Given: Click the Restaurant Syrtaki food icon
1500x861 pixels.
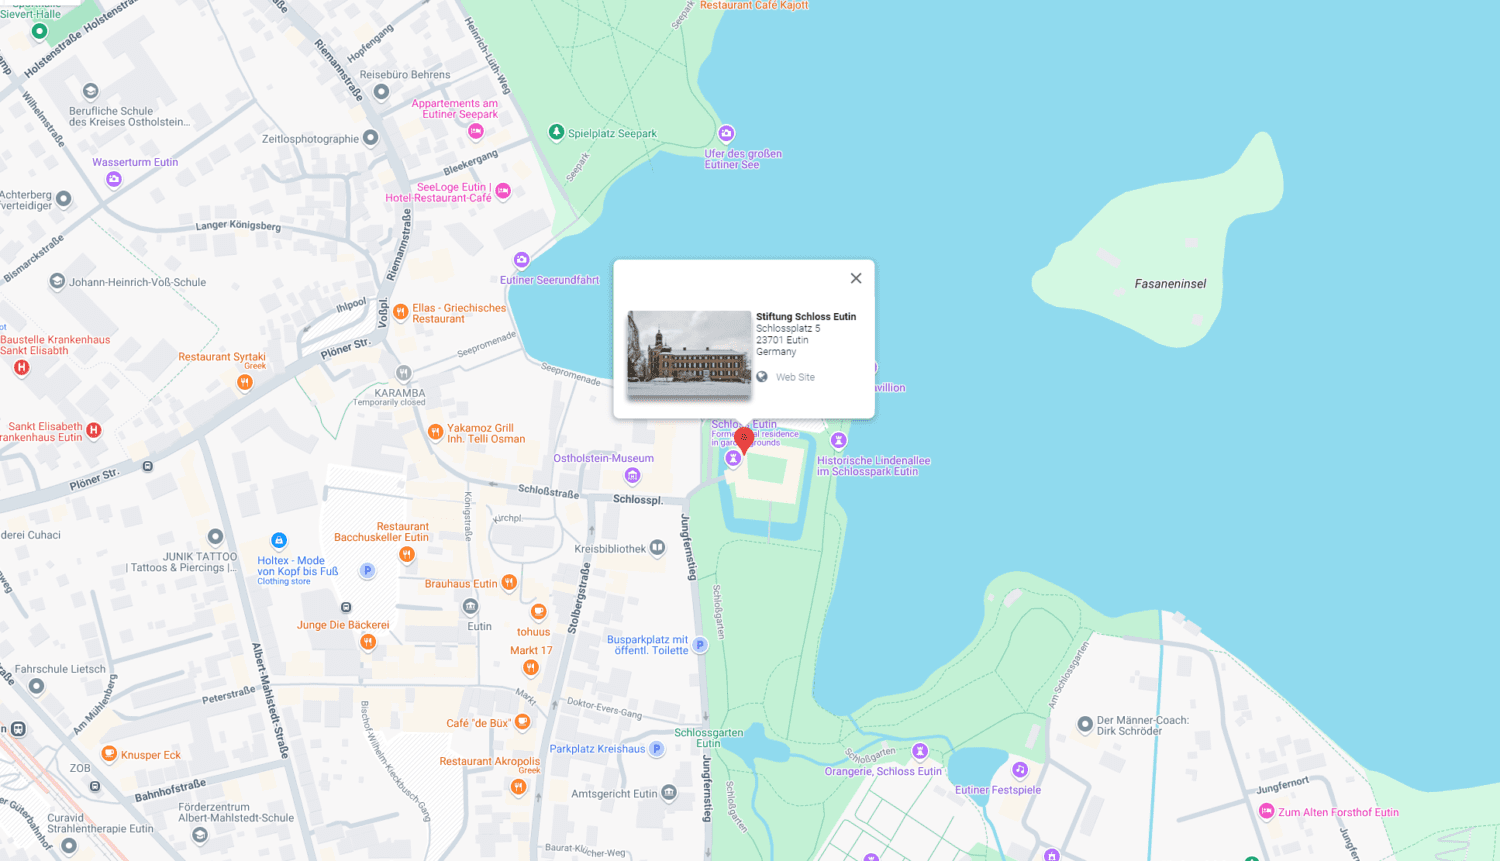Looking at the screenshot, I should click(x=245, y=381).
